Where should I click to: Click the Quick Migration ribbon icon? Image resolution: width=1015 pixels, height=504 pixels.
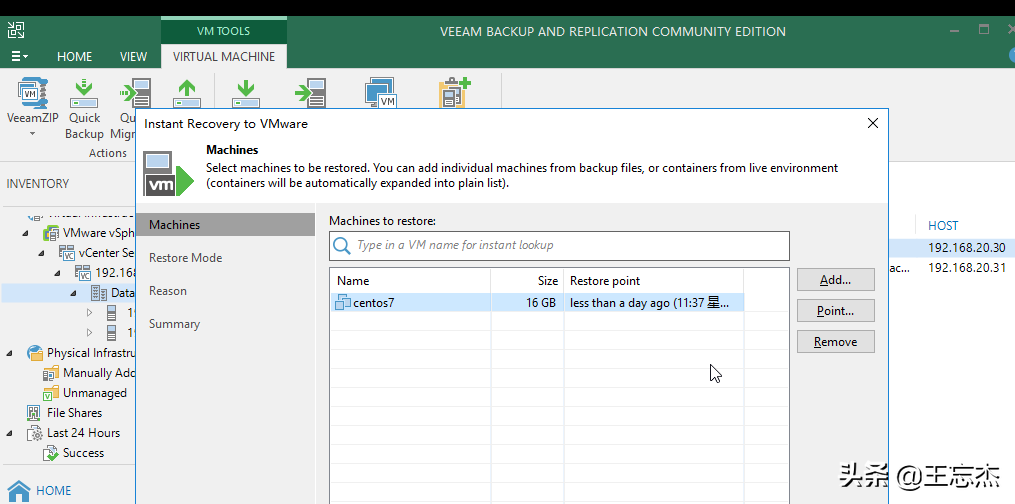click(x=135, y=93)
